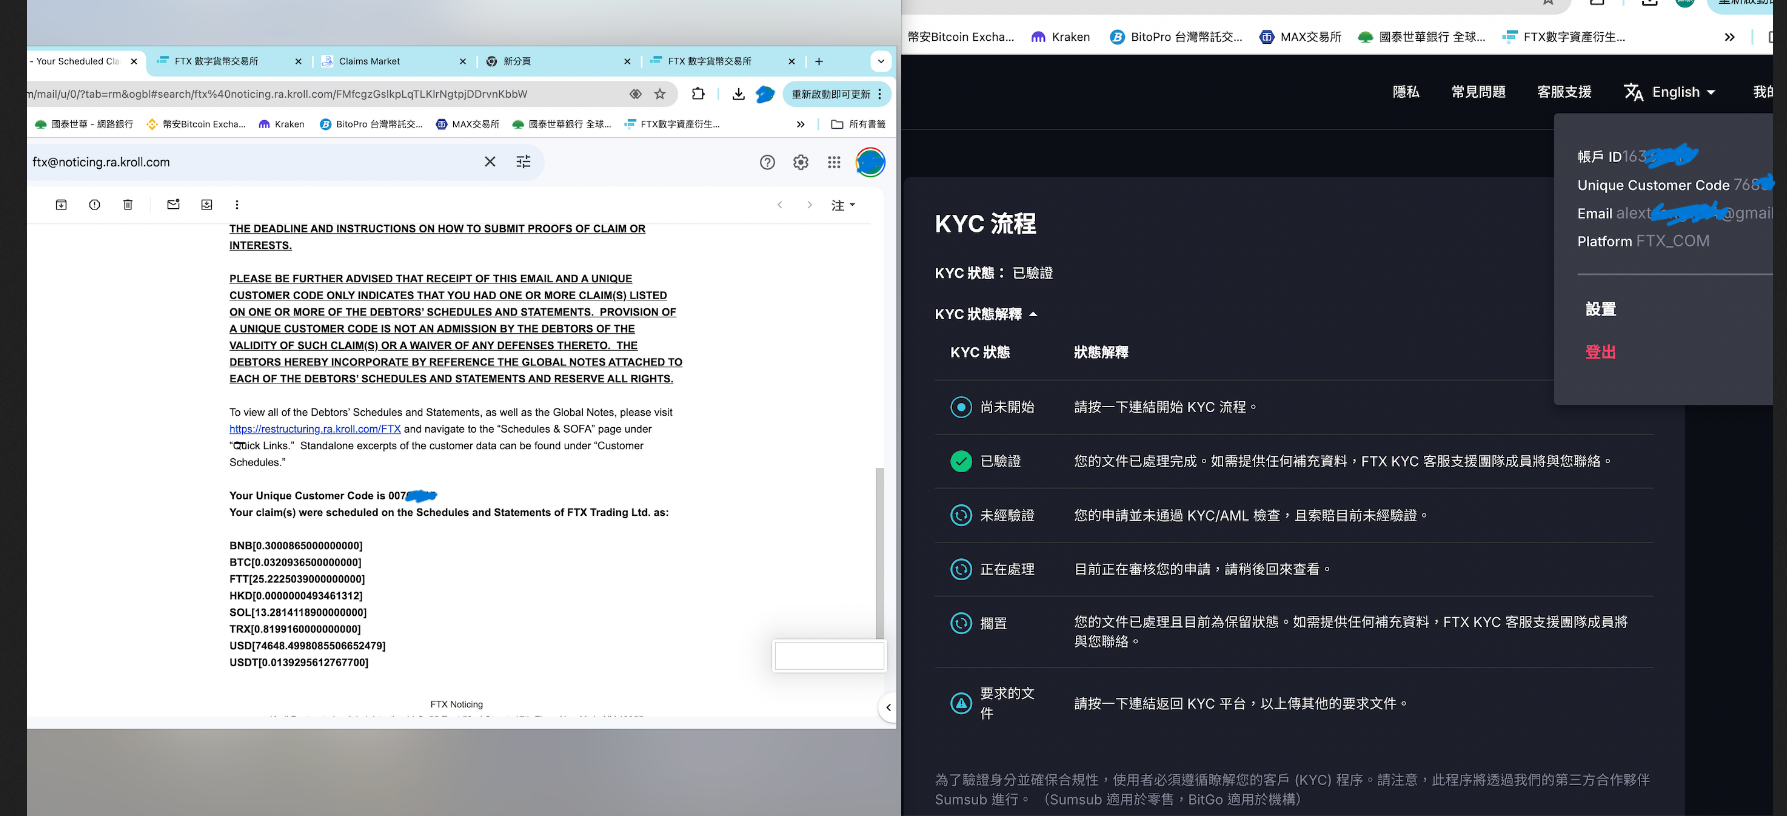Show hidden bookmarks chevron in Gmail window
Viewport: 1787px width, 816px height.
pyautogui.click(x=800, y=124)
